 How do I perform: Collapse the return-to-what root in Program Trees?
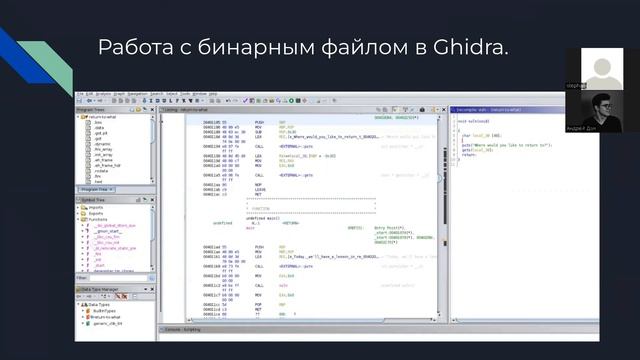click(x=78, y=117)
